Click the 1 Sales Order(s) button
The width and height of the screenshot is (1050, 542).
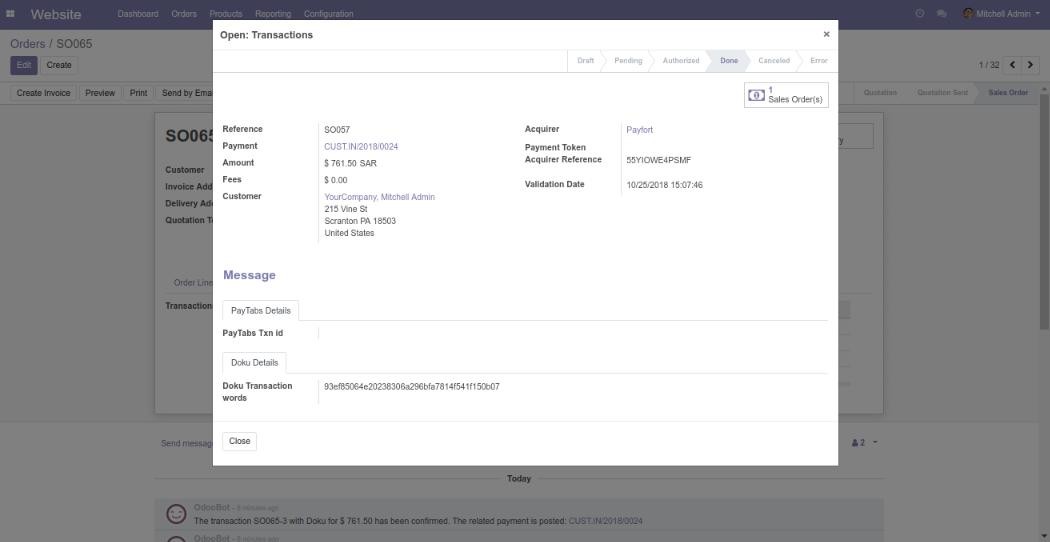pos(786,95)
